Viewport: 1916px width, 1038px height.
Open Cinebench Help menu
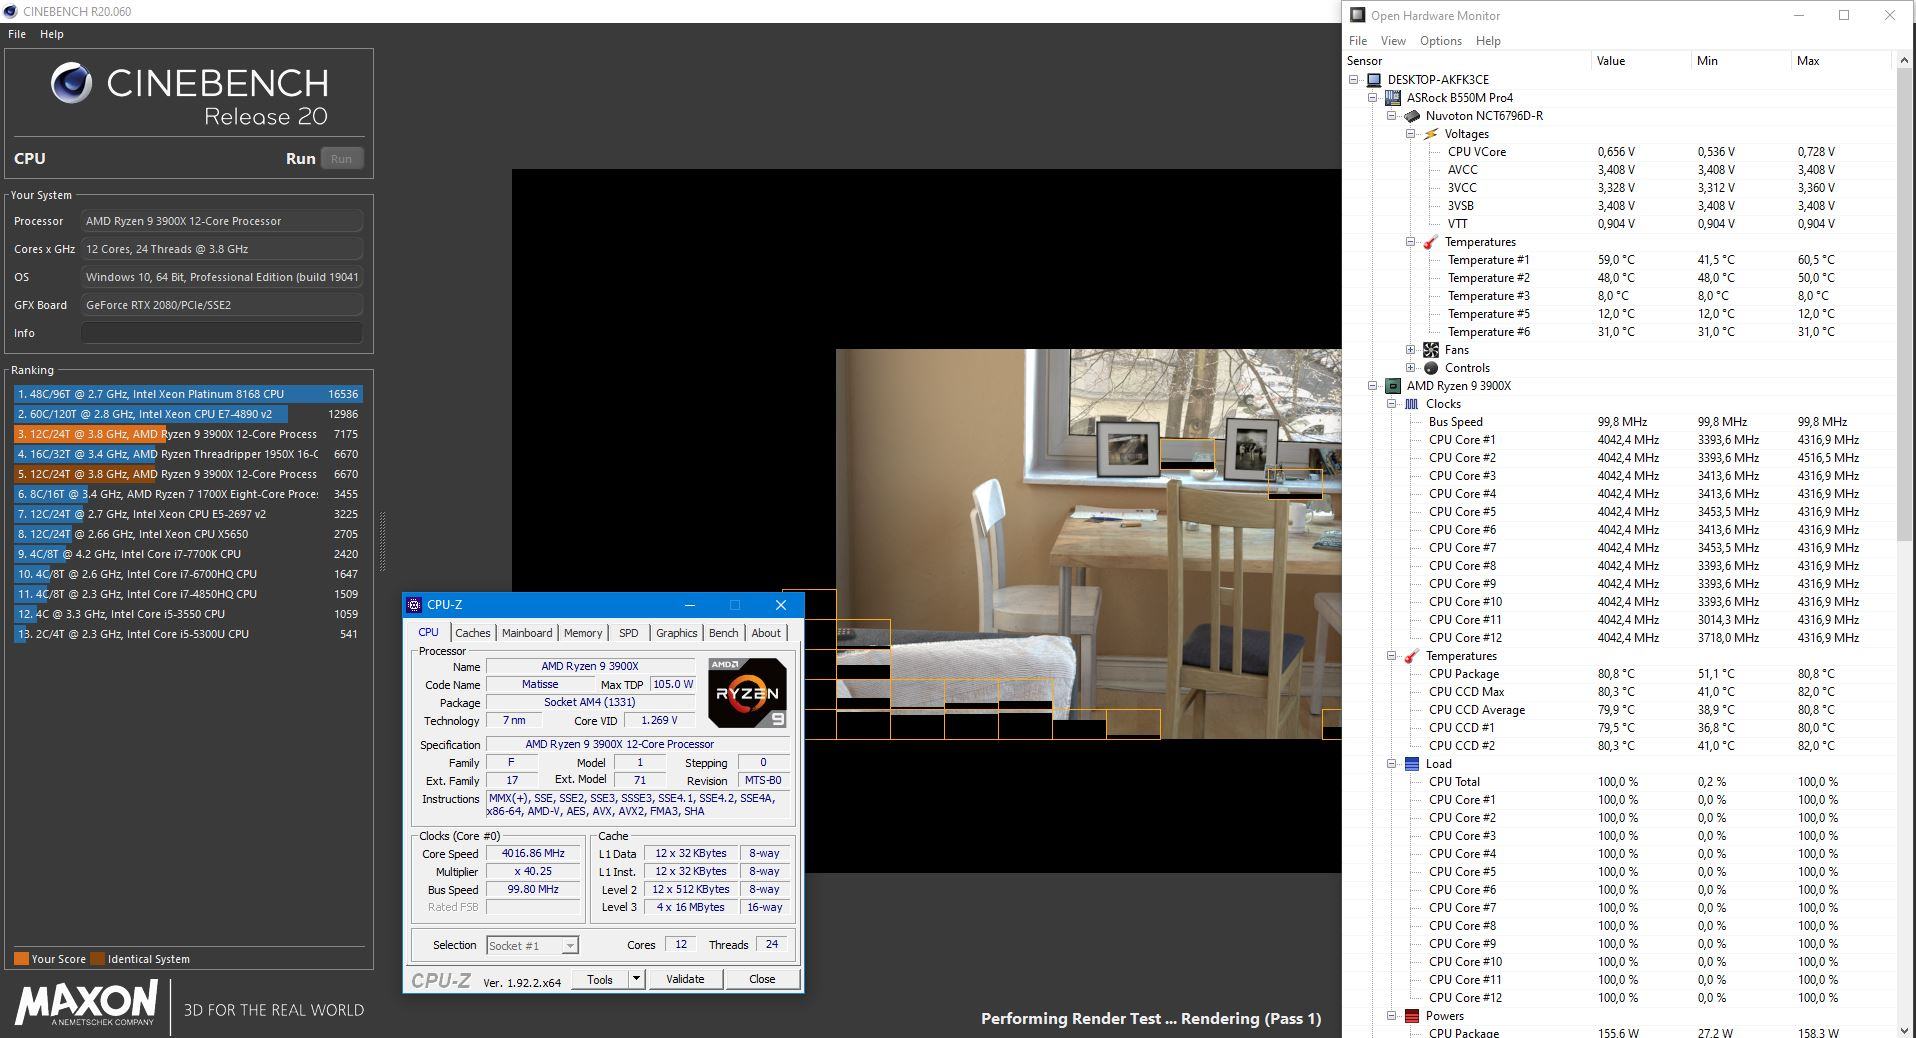pos(52,34)
